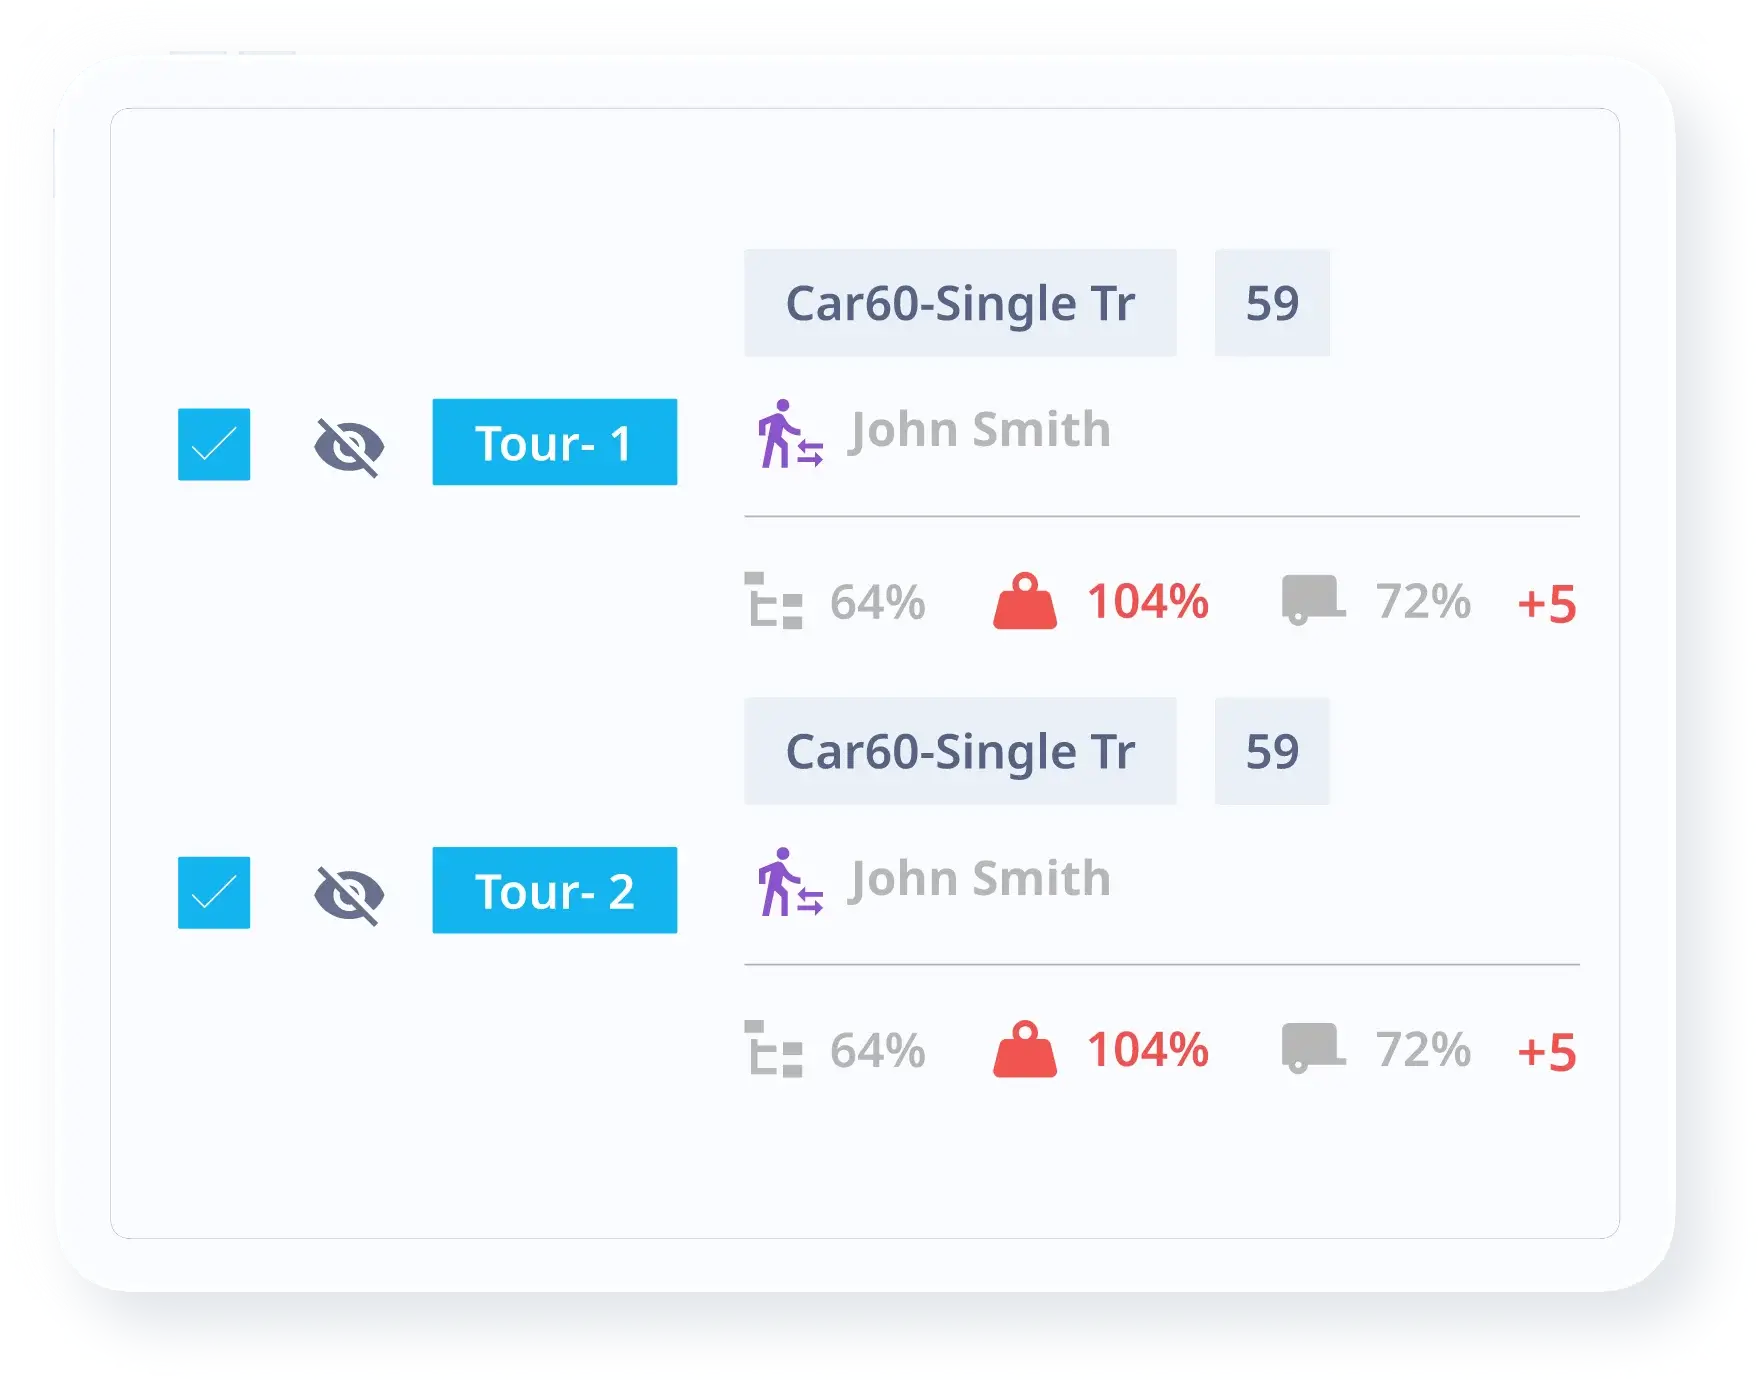
Task: Expand the +5 extra indicators in Tour 2
Action: [x=1546, y=1052]
